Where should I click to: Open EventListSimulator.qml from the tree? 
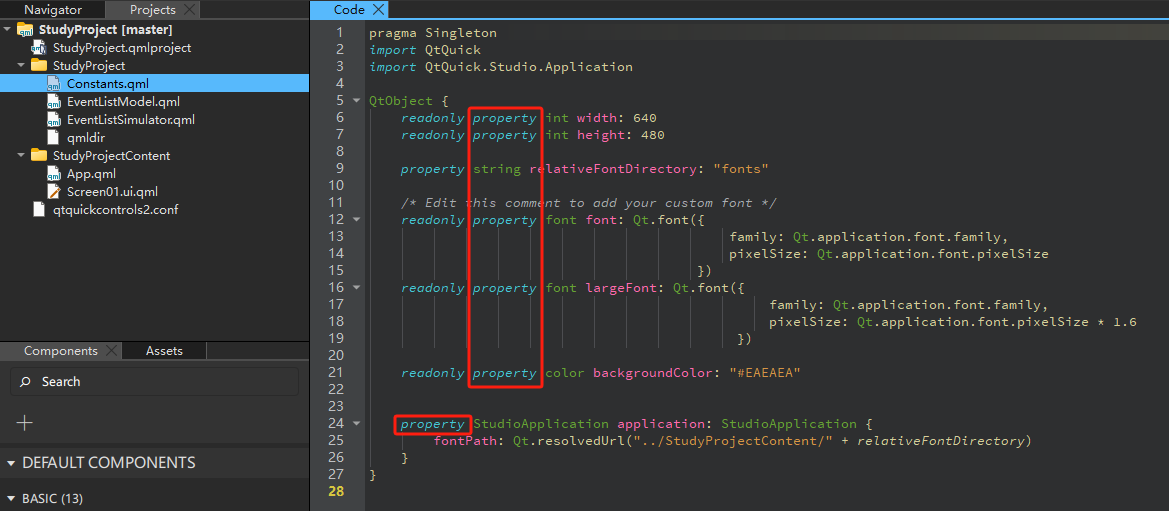[130, 119]
